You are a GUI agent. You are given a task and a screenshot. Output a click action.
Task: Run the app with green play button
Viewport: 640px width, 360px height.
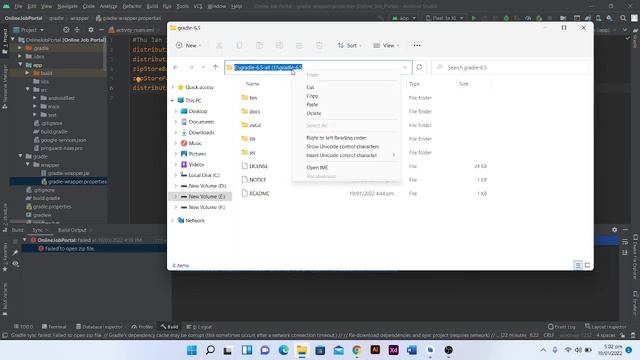(473, 18)
